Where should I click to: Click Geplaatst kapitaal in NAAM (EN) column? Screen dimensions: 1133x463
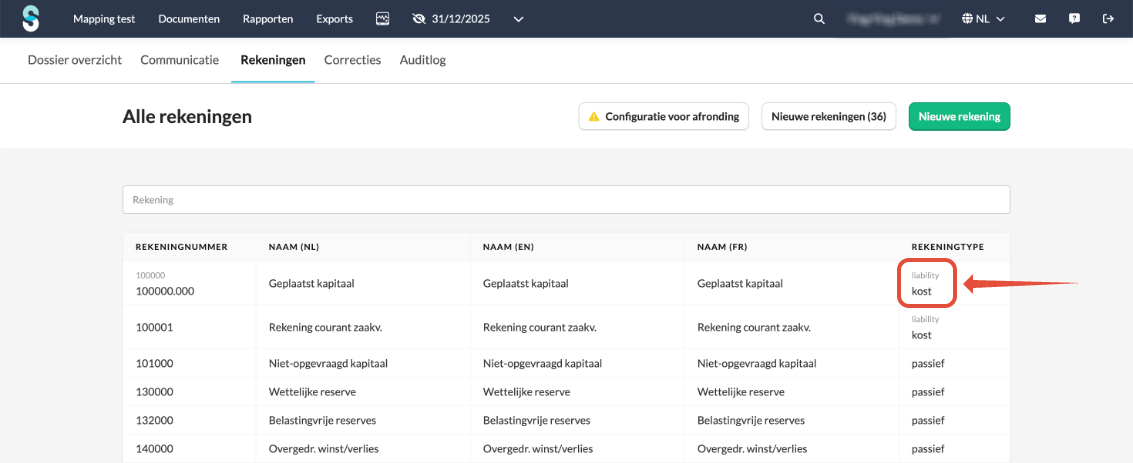point(525,284)
